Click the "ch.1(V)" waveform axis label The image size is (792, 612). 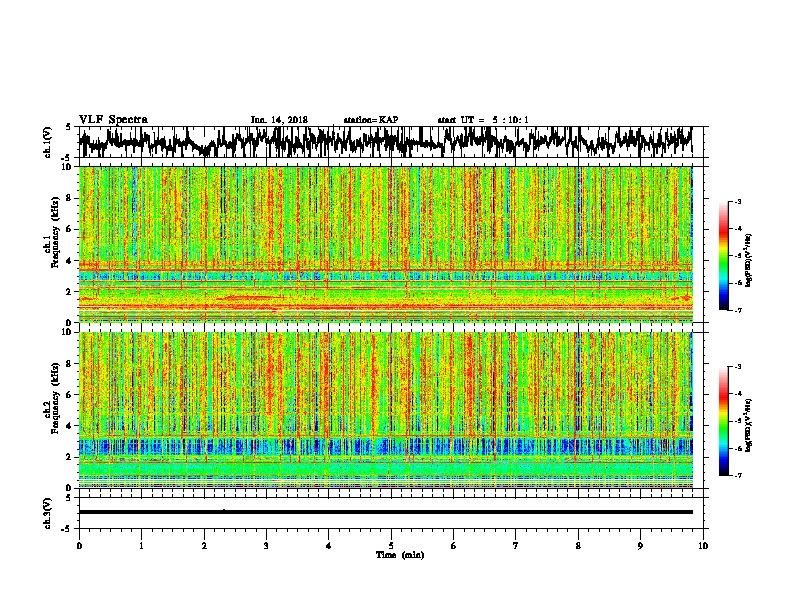pos(48,142)
